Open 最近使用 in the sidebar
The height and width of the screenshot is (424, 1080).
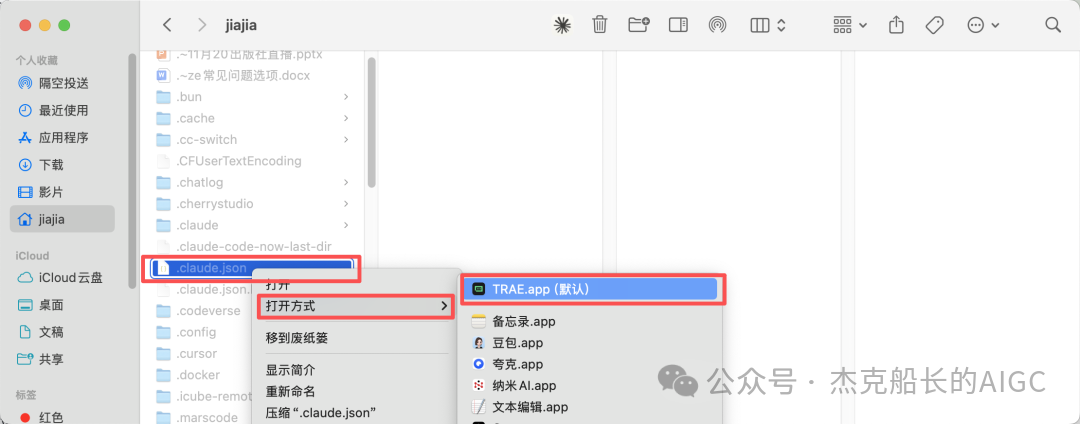point(63,110)
